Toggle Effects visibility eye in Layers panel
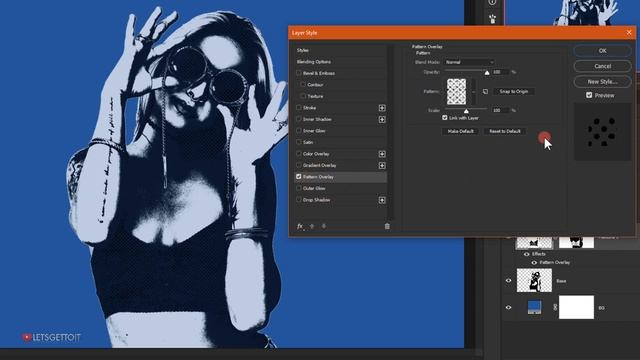This screenshot has width=640, height=360. click(x=527, y=254)
